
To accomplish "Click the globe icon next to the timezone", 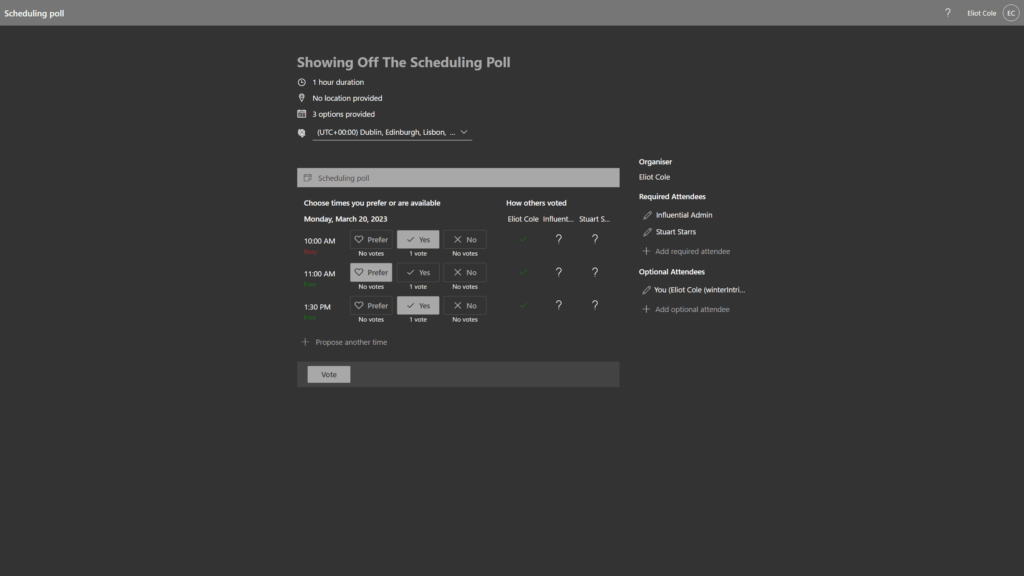I will (x=303, y=131).
